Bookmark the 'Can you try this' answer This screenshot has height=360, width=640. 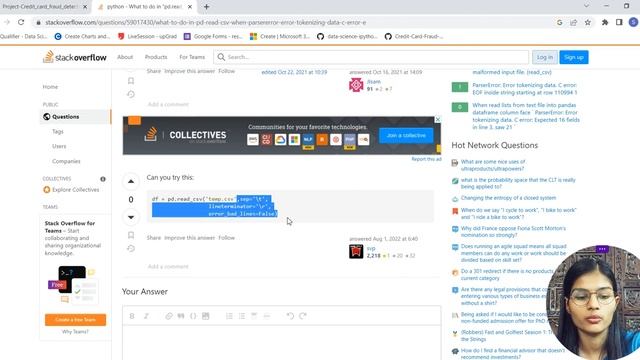131,235
